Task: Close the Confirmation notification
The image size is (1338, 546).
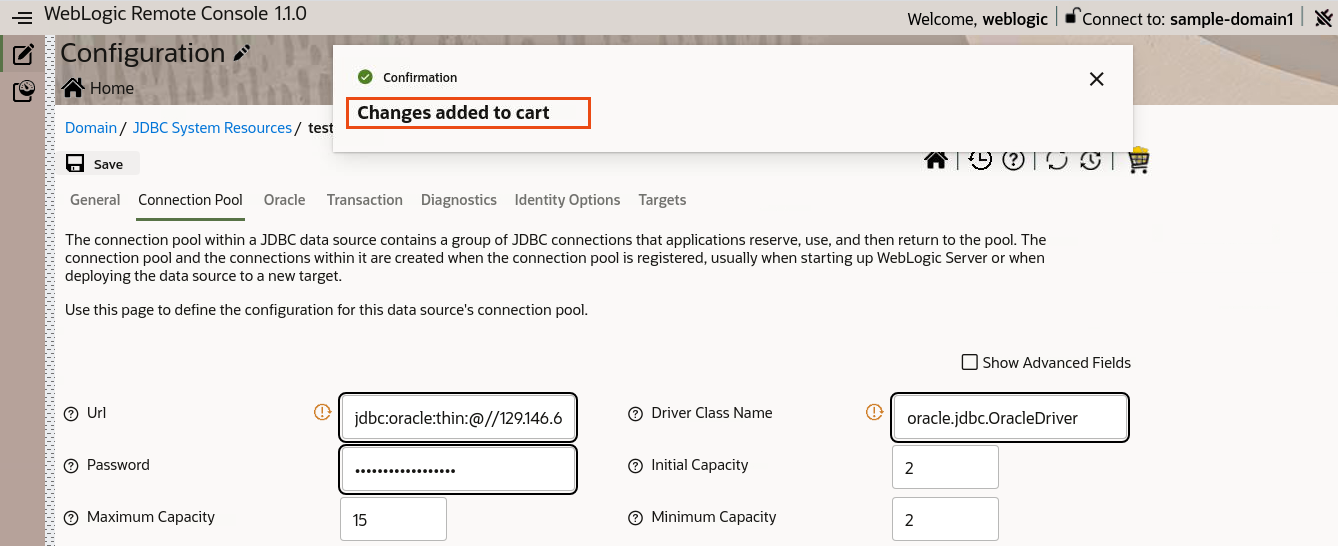Action: (1096, 79)
